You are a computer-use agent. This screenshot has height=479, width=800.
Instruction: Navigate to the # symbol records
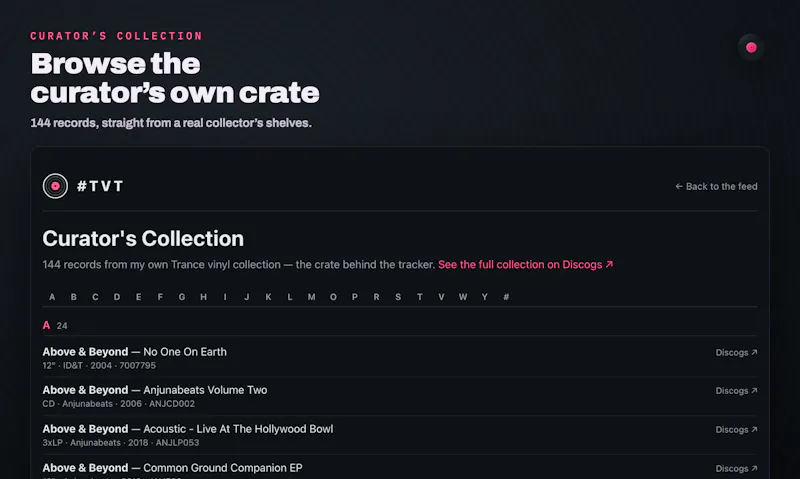[506, 297]
